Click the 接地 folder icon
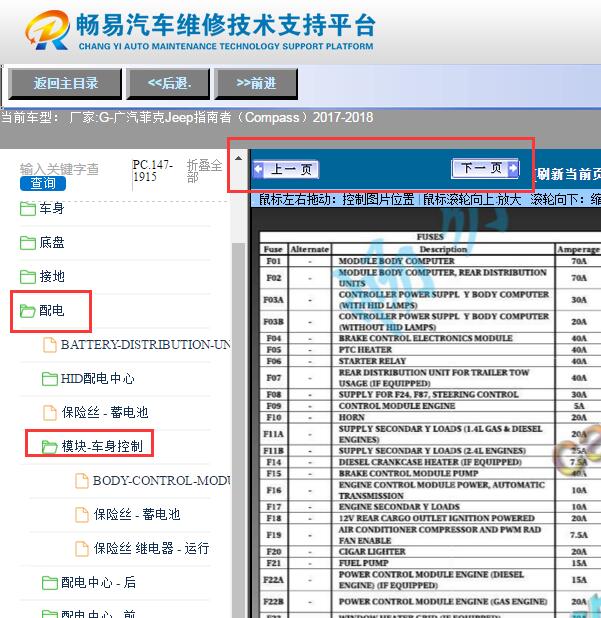 (28, 276)
